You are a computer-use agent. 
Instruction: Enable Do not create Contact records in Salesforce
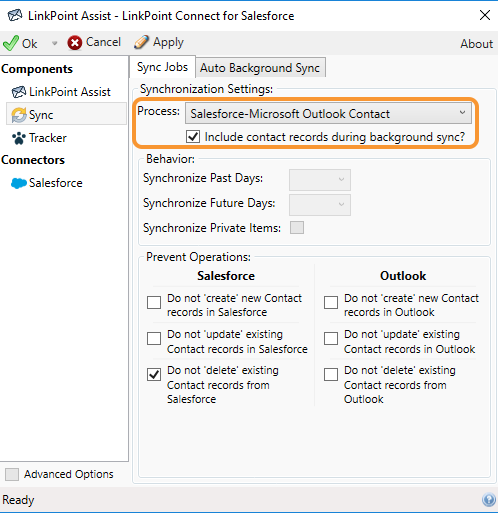pyautogui.click(x=154, y=302)
